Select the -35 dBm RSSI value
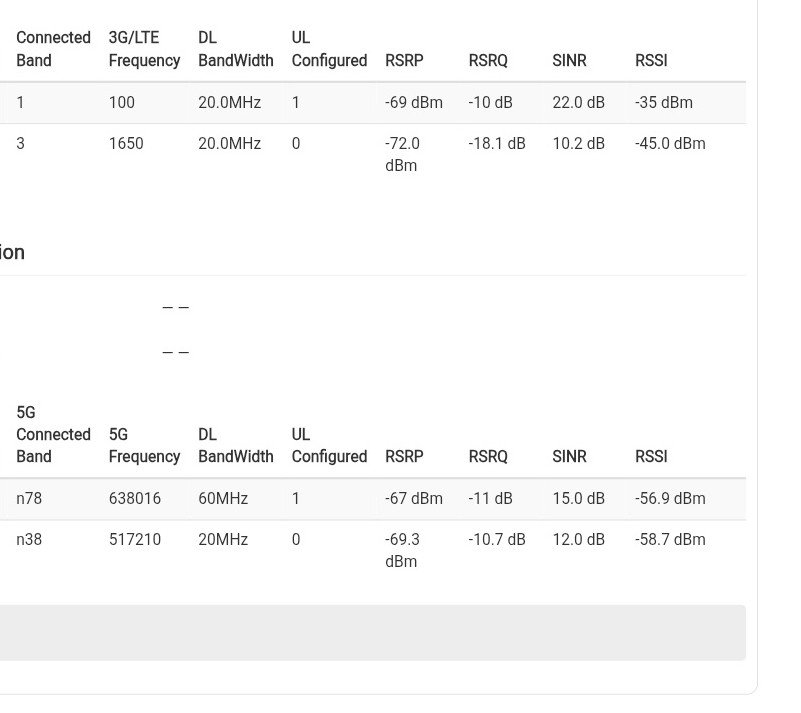801x713 pixels. (x=663, y=102)
